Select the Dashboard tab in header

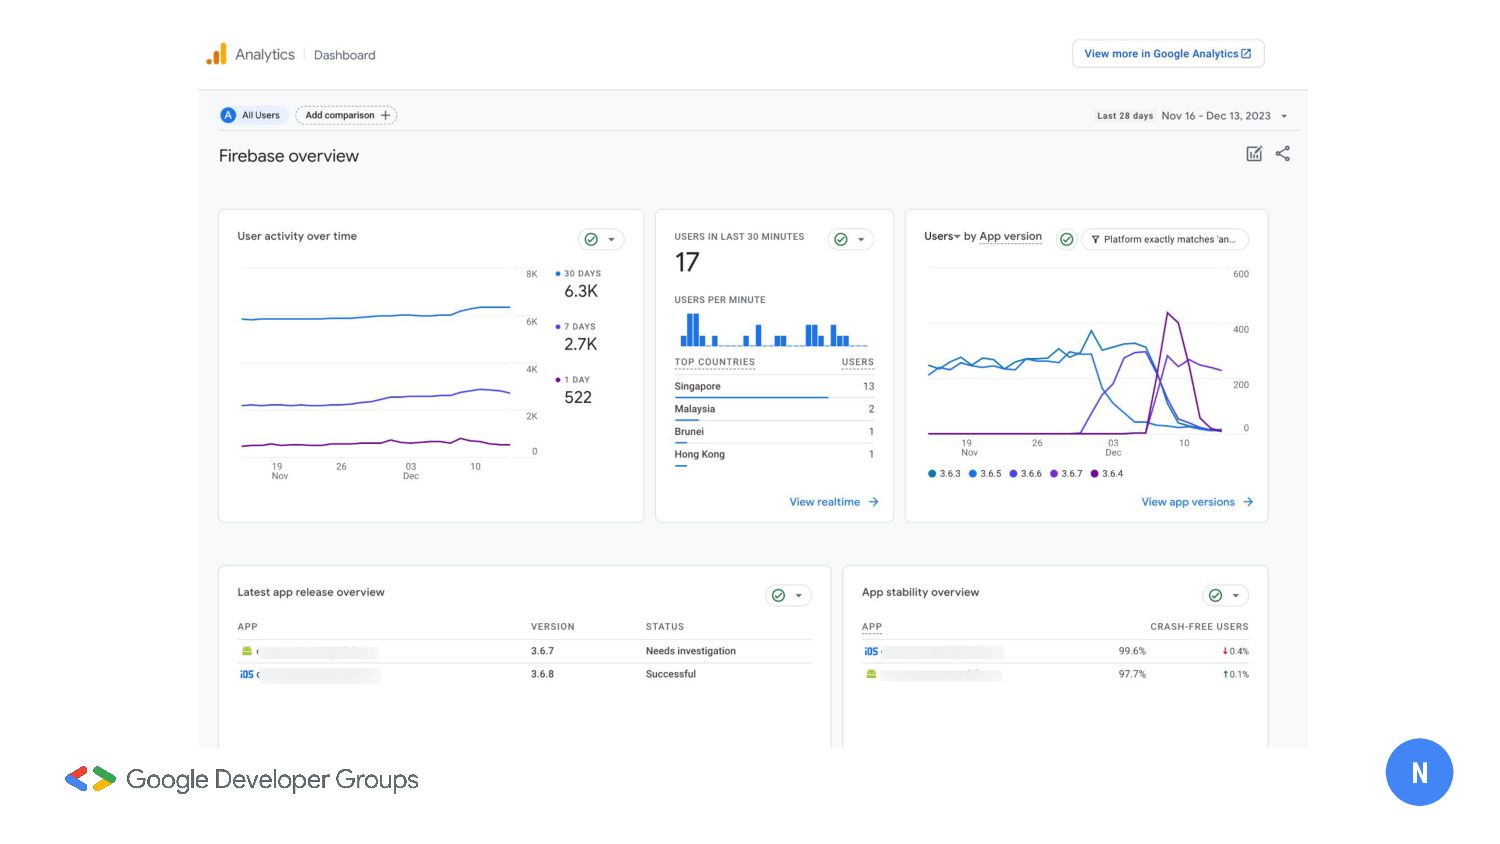345,55
